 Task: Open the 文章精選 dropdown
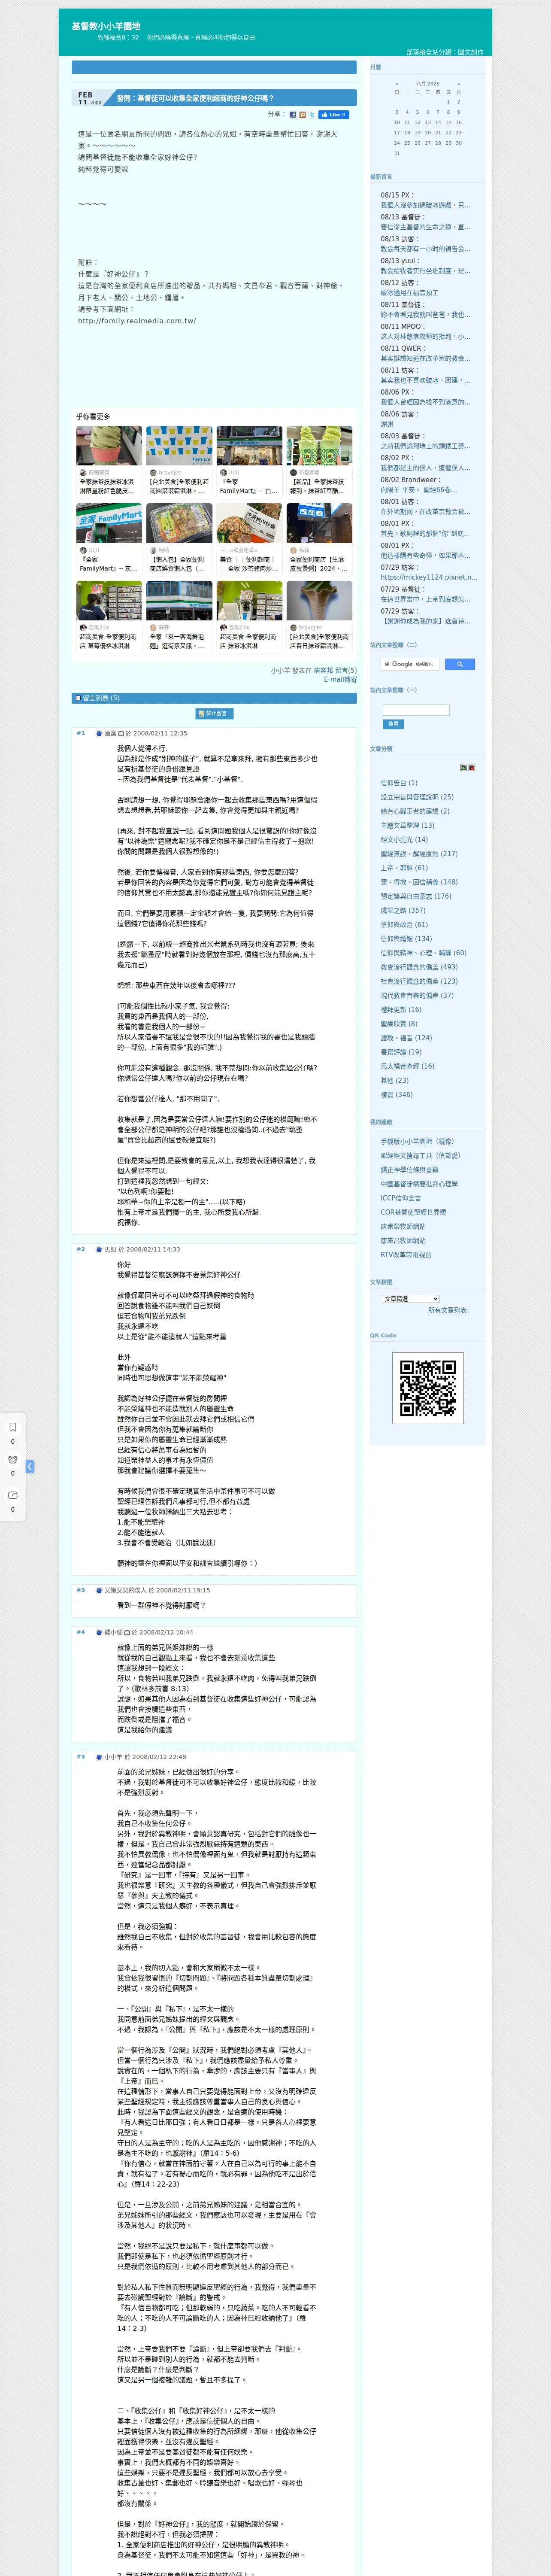coord(412,1299)
